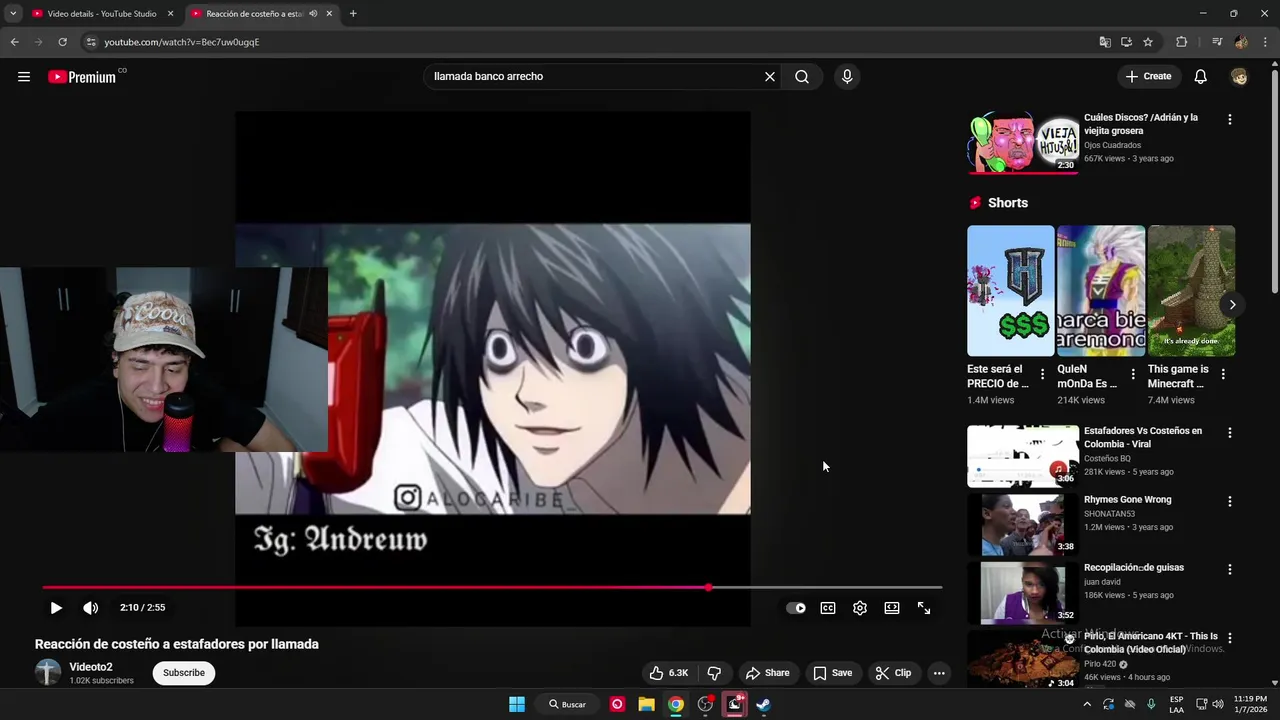
Task: Click the progress bar scrubber handle
Action: pyautogui.click(x=708, y=588)
